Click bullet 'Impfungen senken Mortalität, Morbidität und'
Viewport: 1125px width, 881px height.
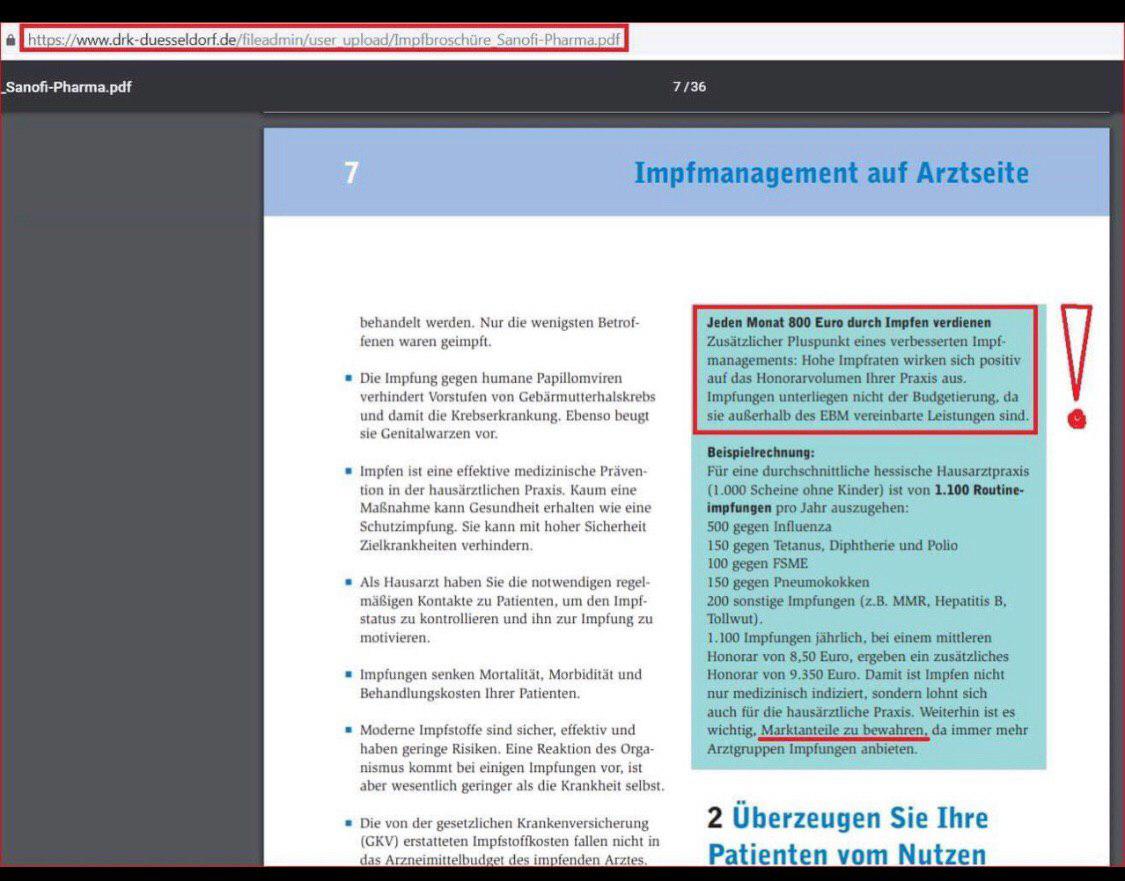point(501,675)
